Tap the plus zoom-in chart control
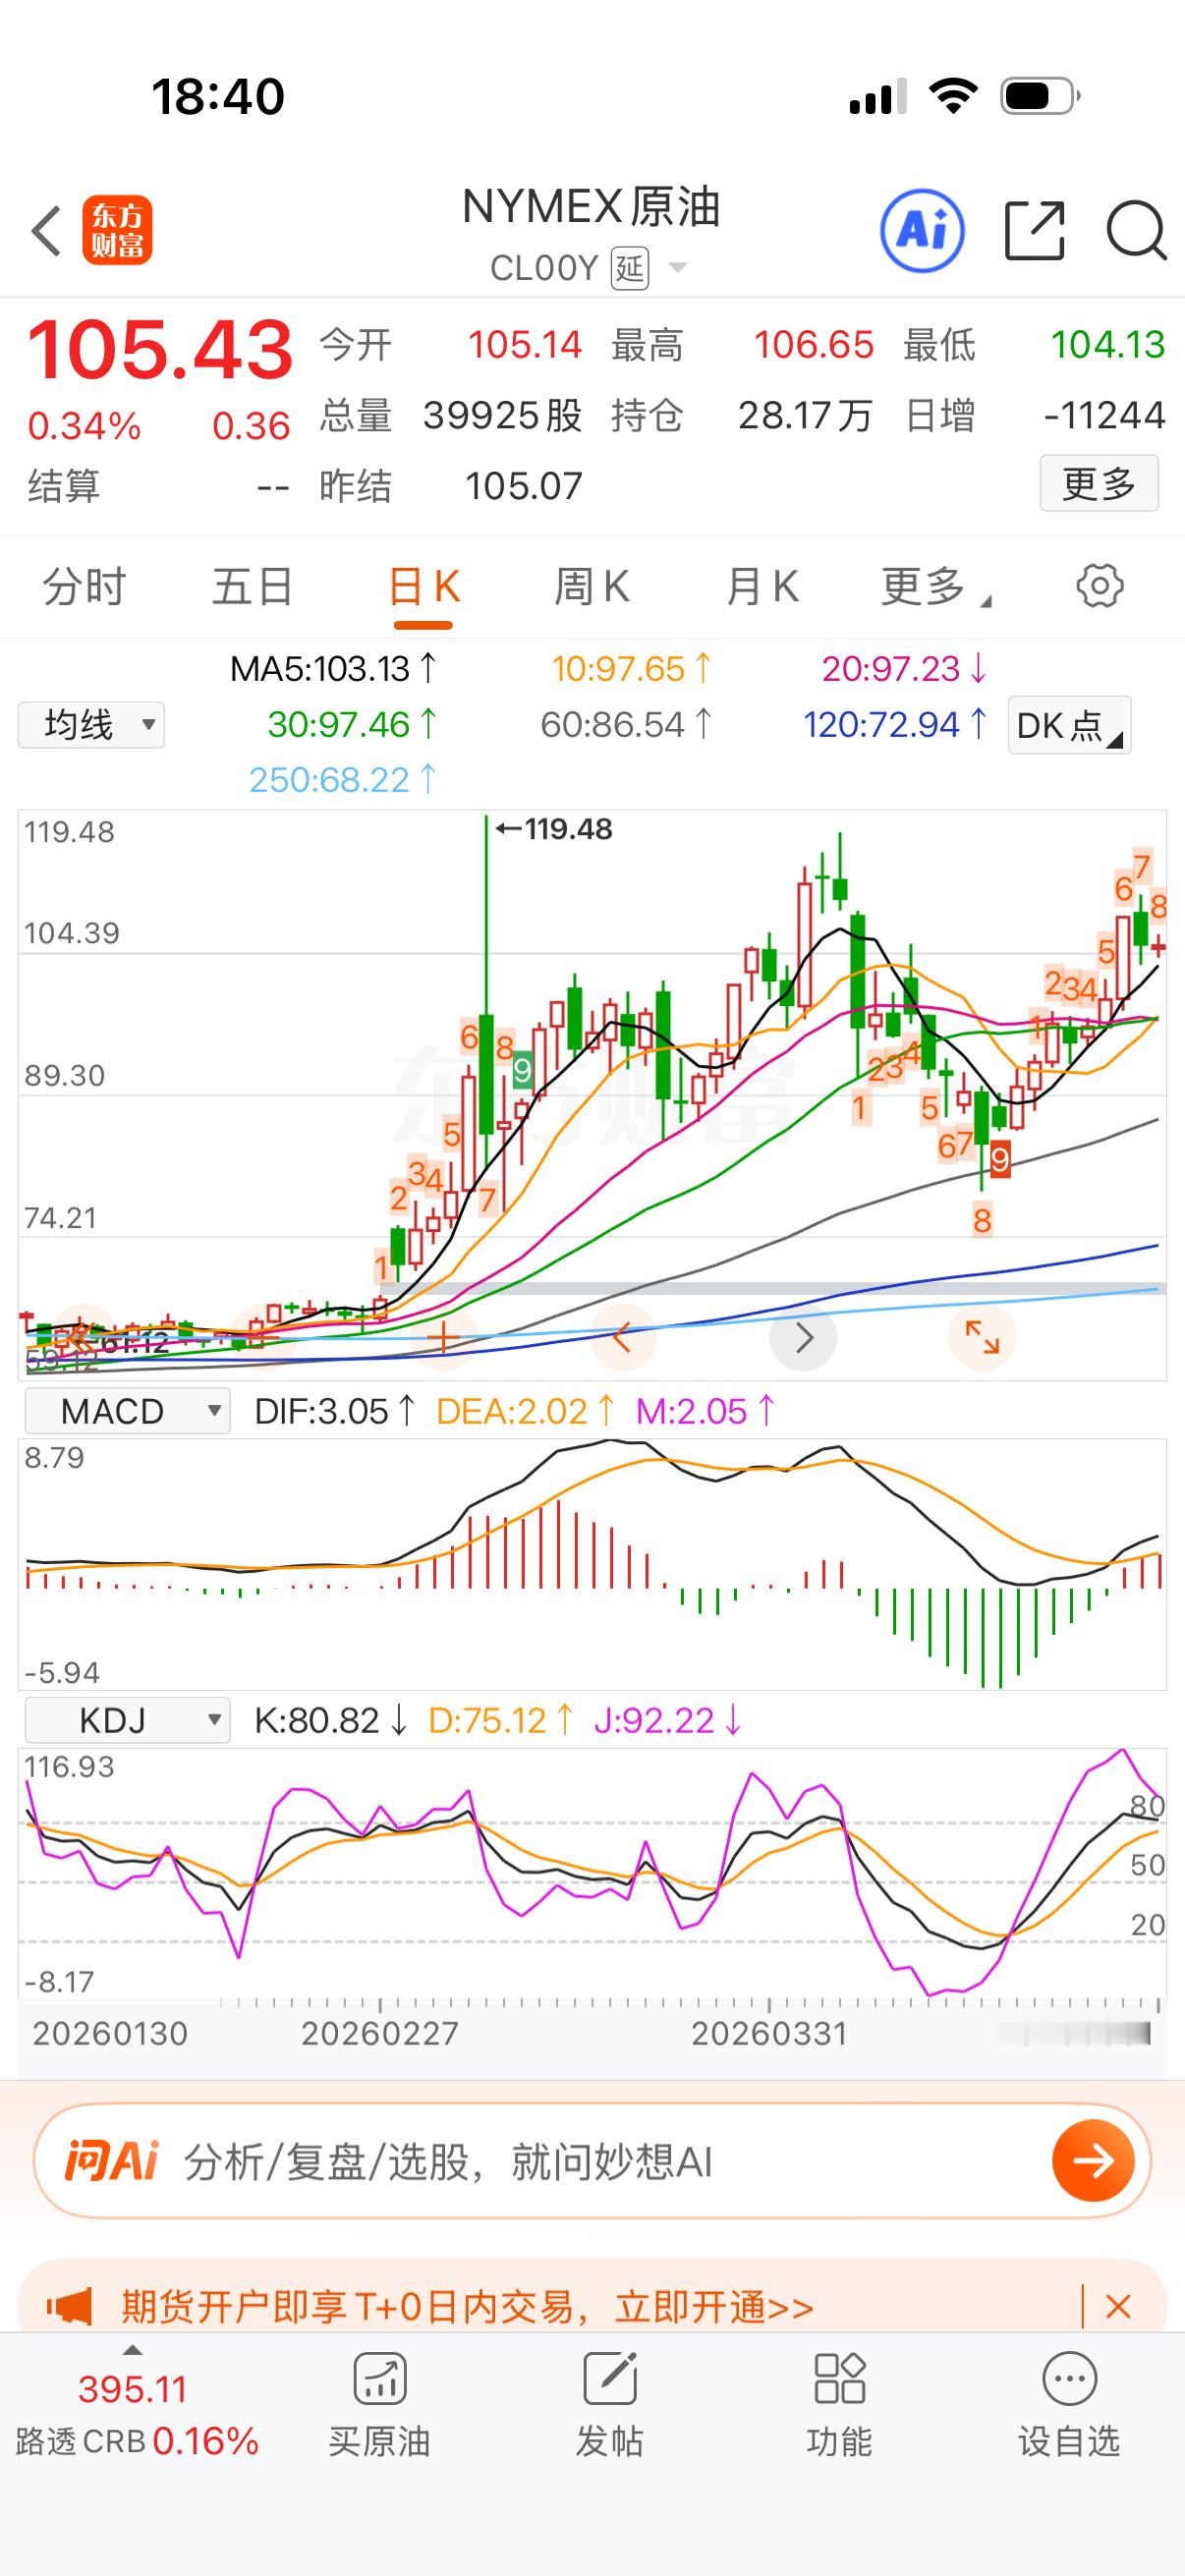The image size is (1185, 2576). (443, 1337)
